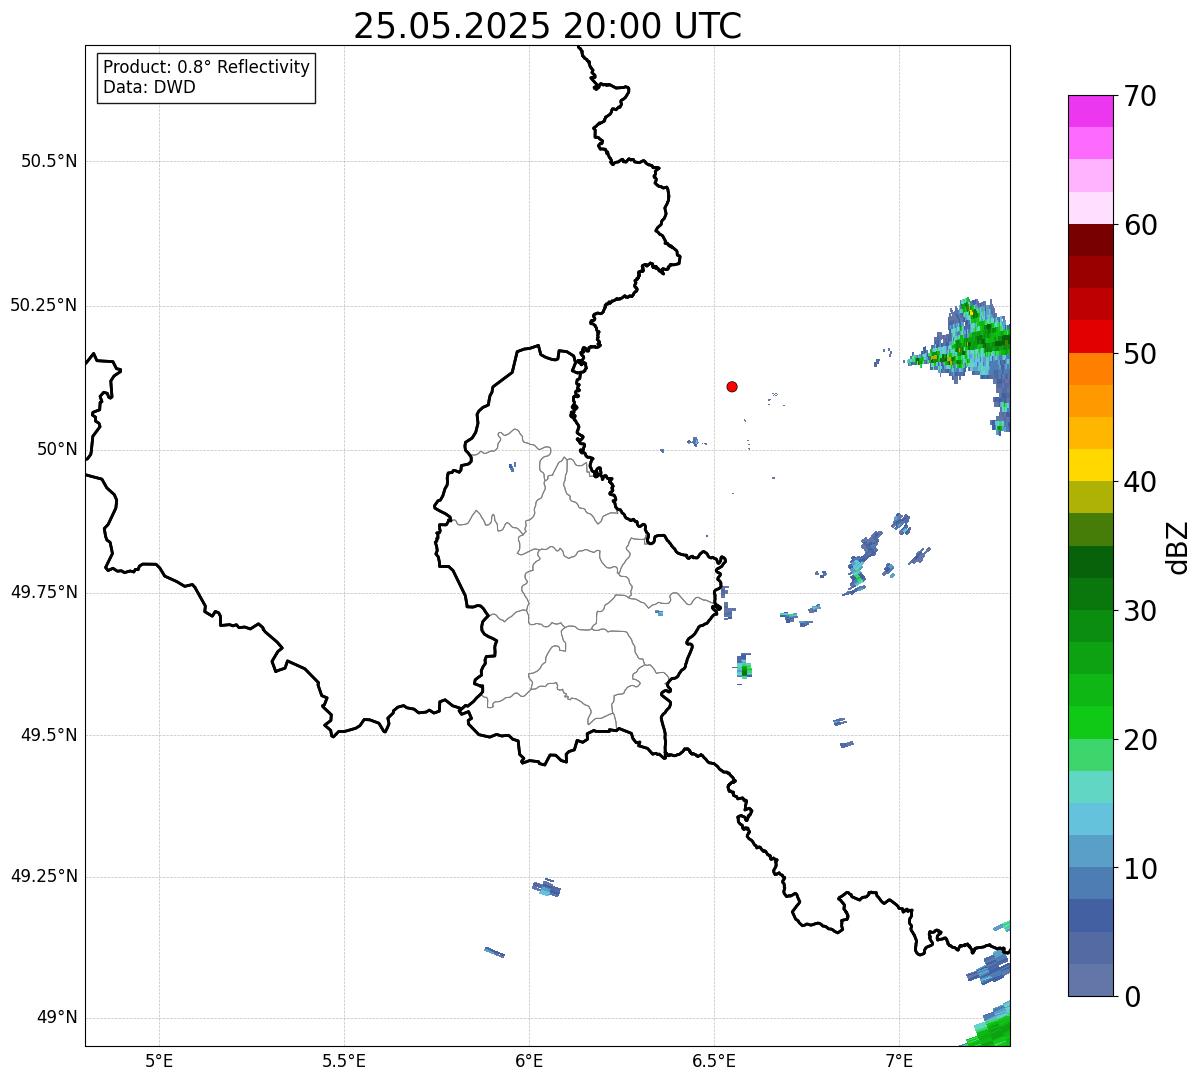Click the '6°E' longitude label
The height and width of the screenshot is (1081, 1202).
[529, 1061]
